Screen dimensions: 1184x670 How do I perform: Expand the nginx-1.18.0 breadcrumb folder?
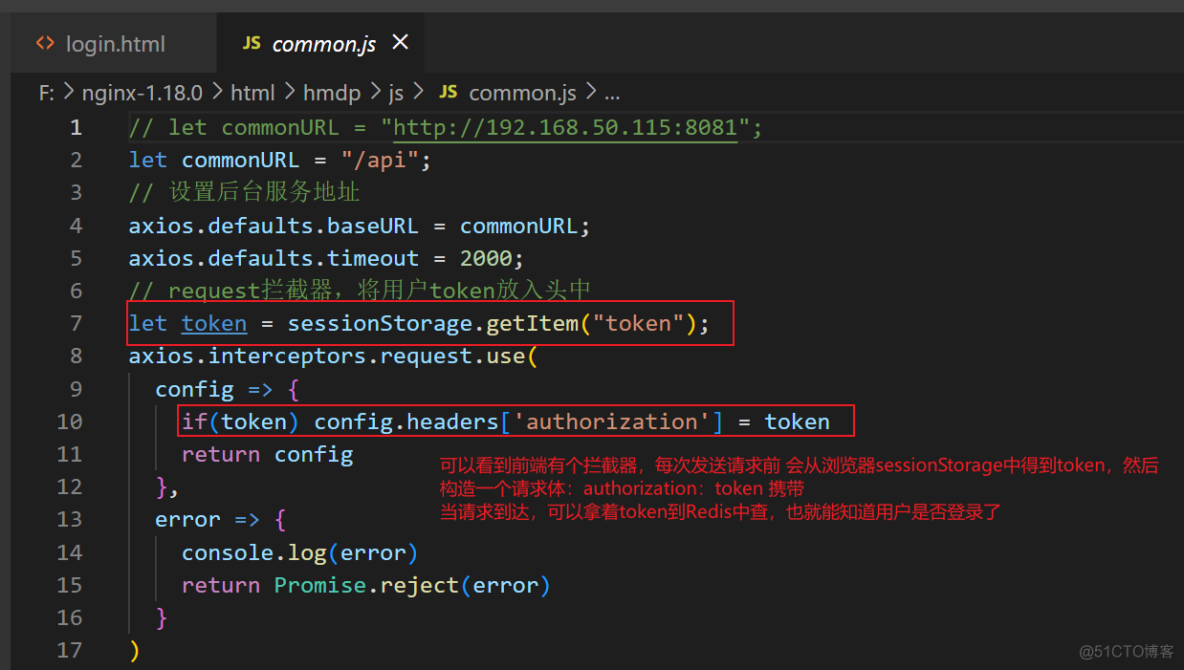(142, 93)
